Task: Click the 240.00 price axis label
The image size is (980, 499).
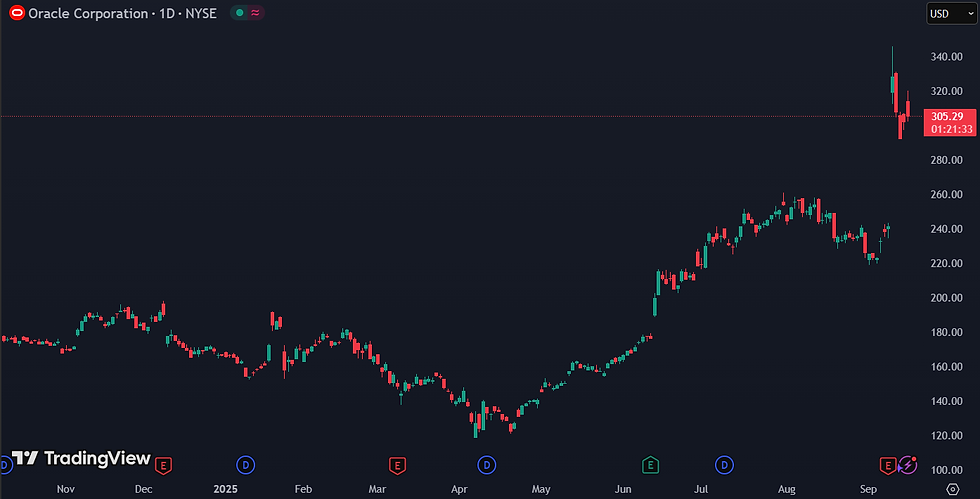Action: pos(946,229)
